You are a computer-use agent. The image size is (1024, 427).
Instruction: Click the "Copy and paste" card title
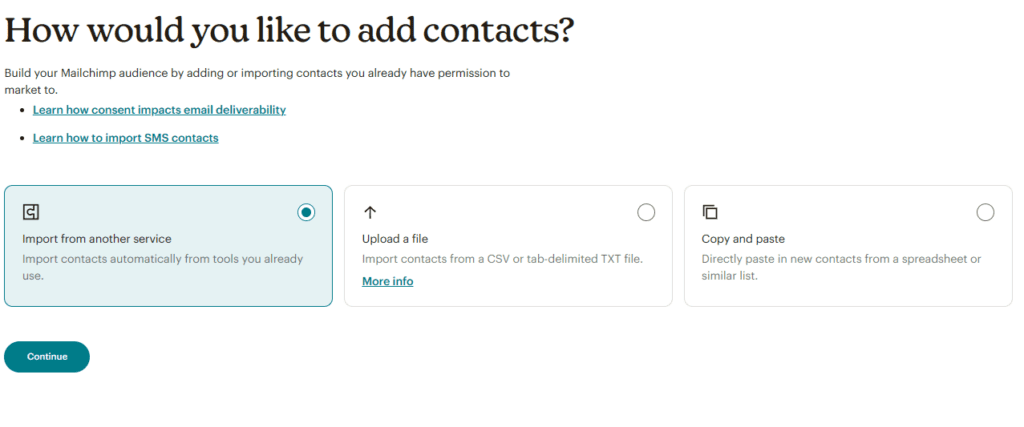[743, 239]
